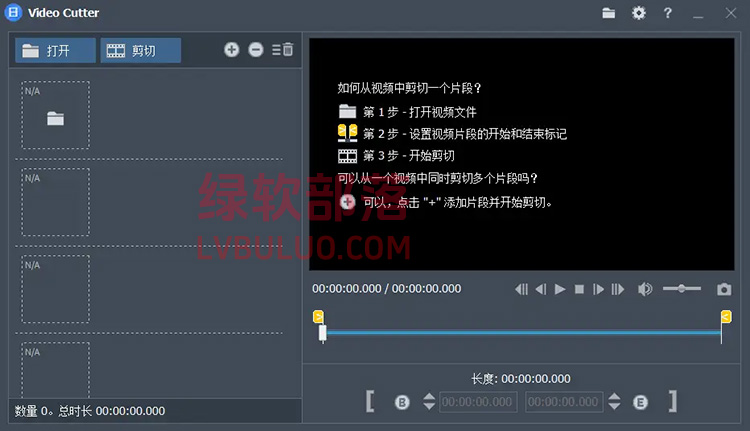Select the fourth N/A segment slot
Viewport: 750px width, 431px height.
click(x=55, y=369)
